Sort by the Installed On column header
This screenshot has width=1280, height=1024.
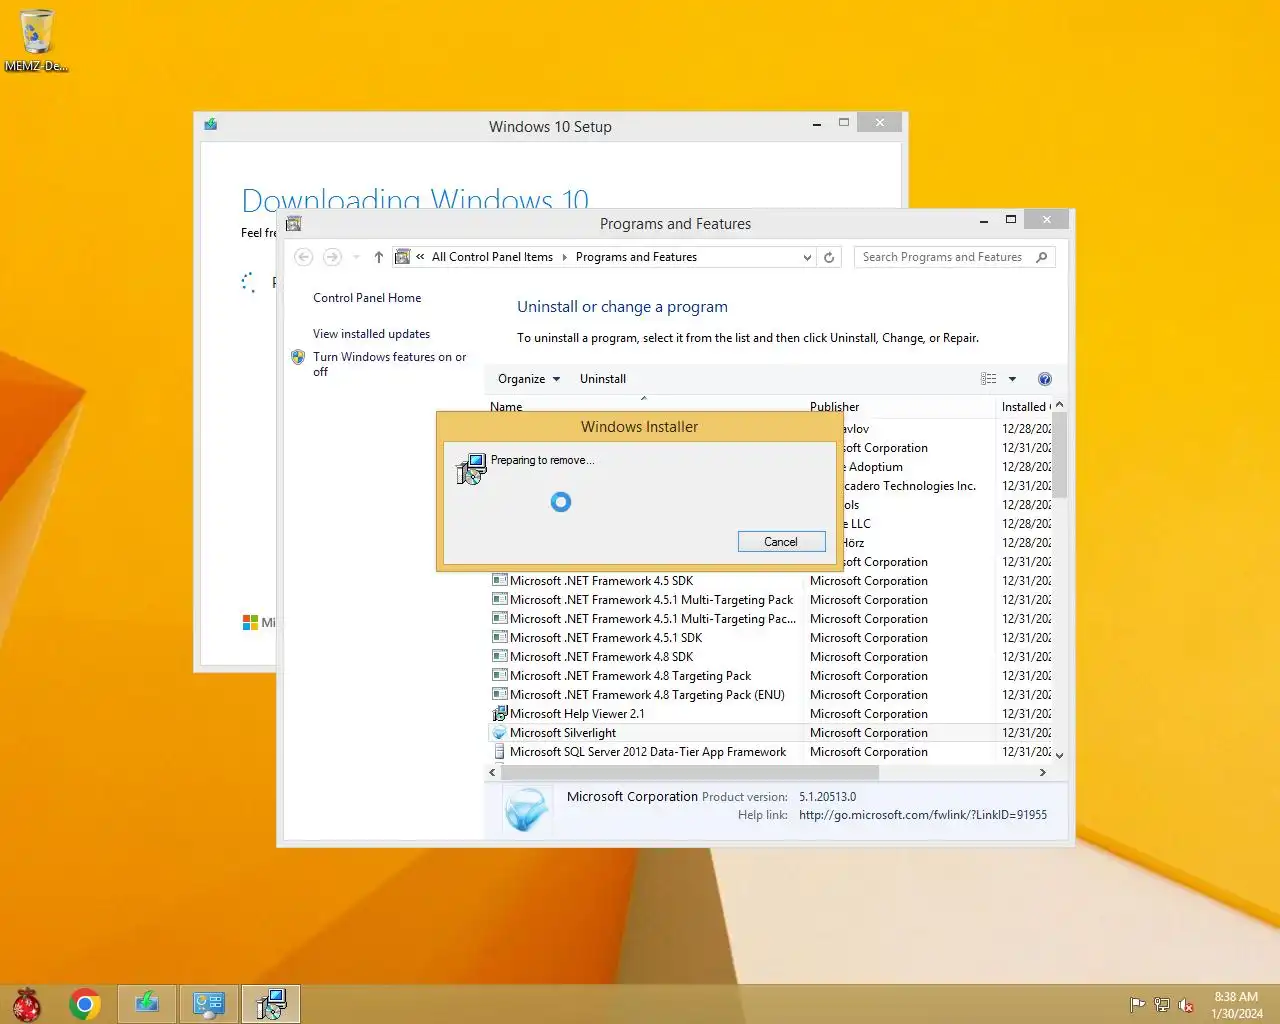[x=1025, y=407]
